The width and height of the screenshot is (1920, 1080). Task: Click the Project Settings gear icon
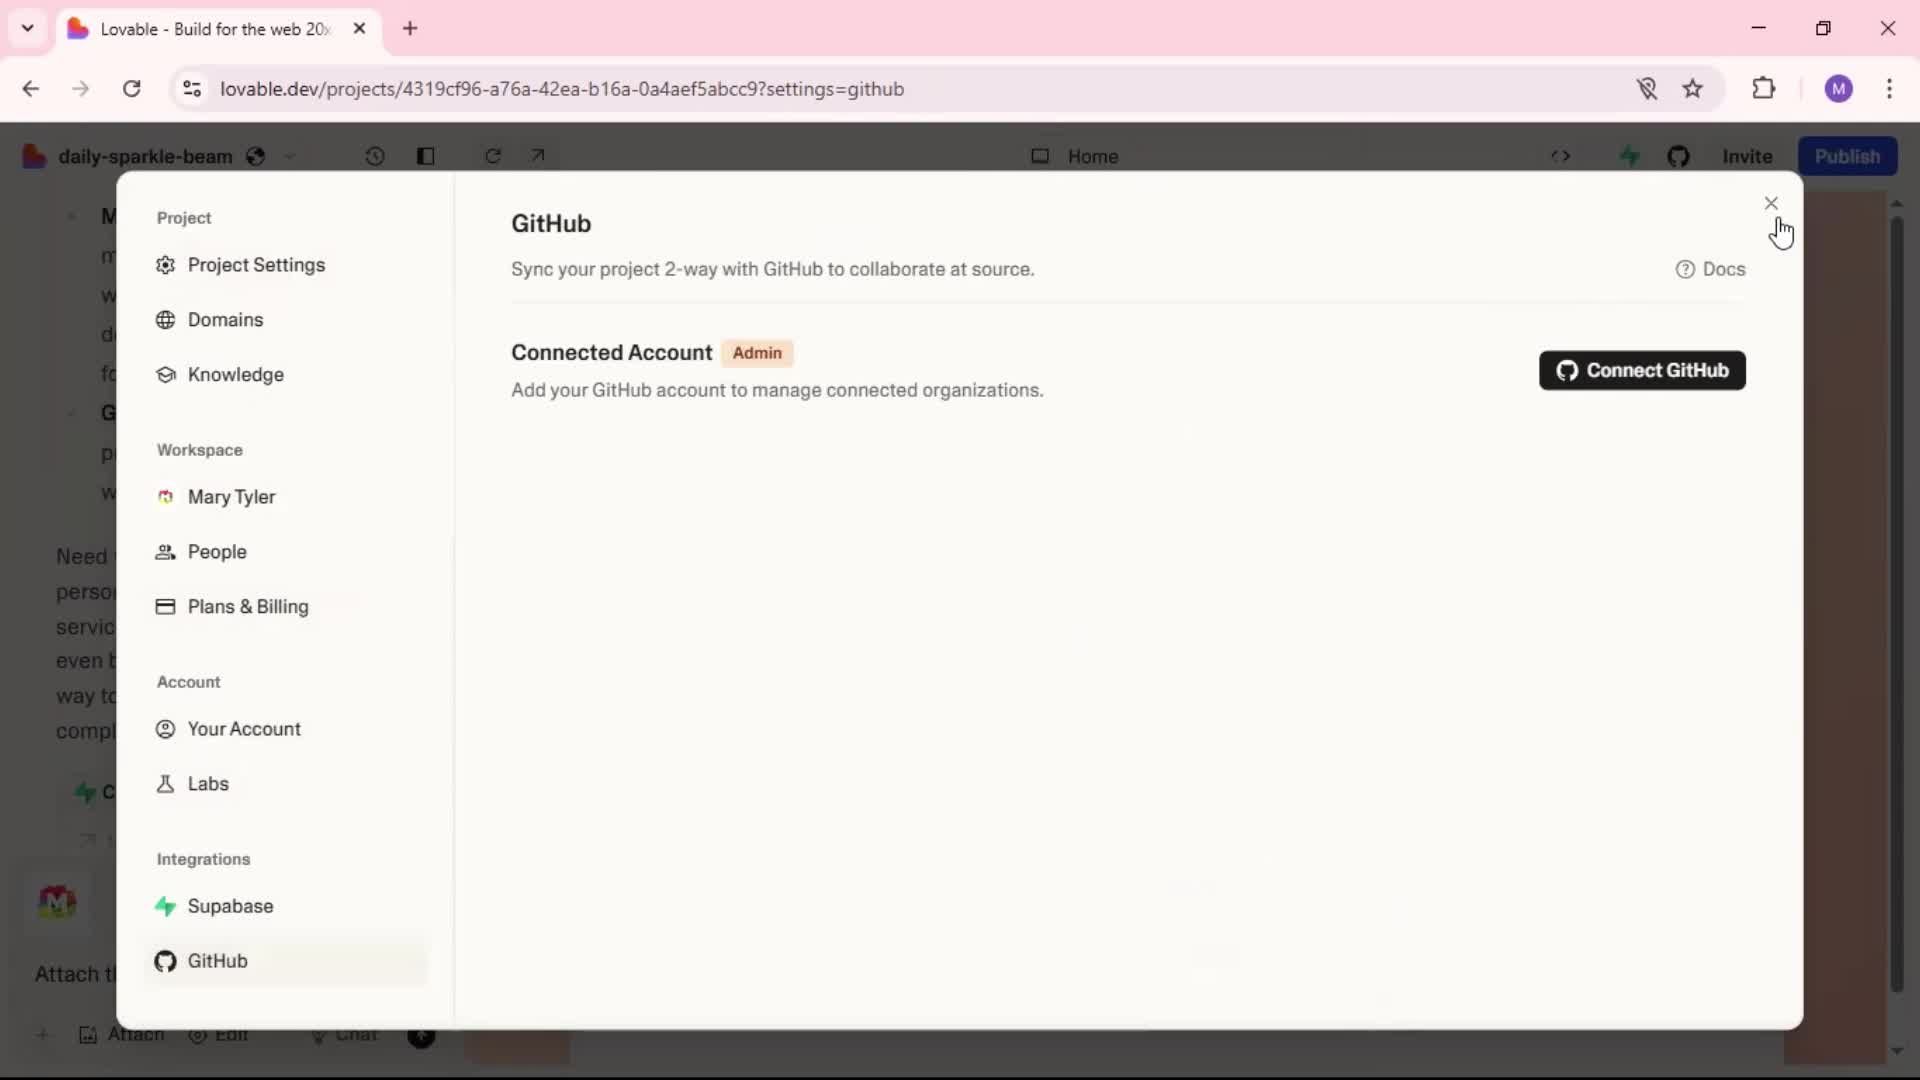pos(166,265)
